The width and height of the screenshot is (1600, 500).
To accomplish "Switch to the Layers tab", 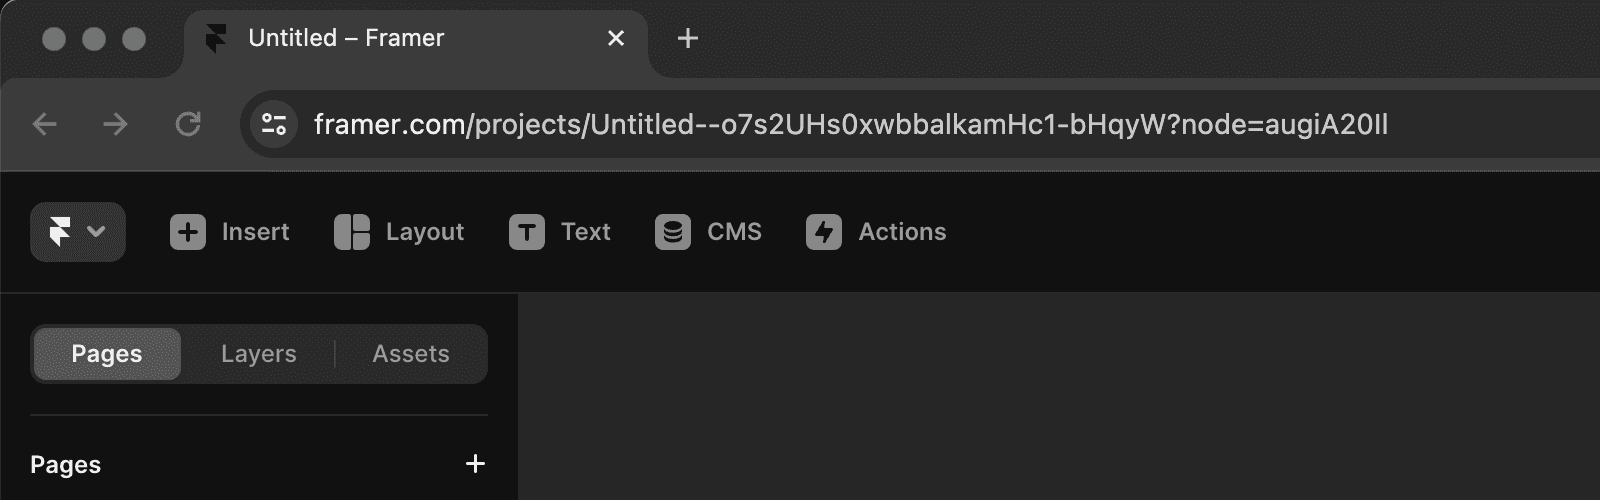I will pyautogui.click(x=258, y=354).
